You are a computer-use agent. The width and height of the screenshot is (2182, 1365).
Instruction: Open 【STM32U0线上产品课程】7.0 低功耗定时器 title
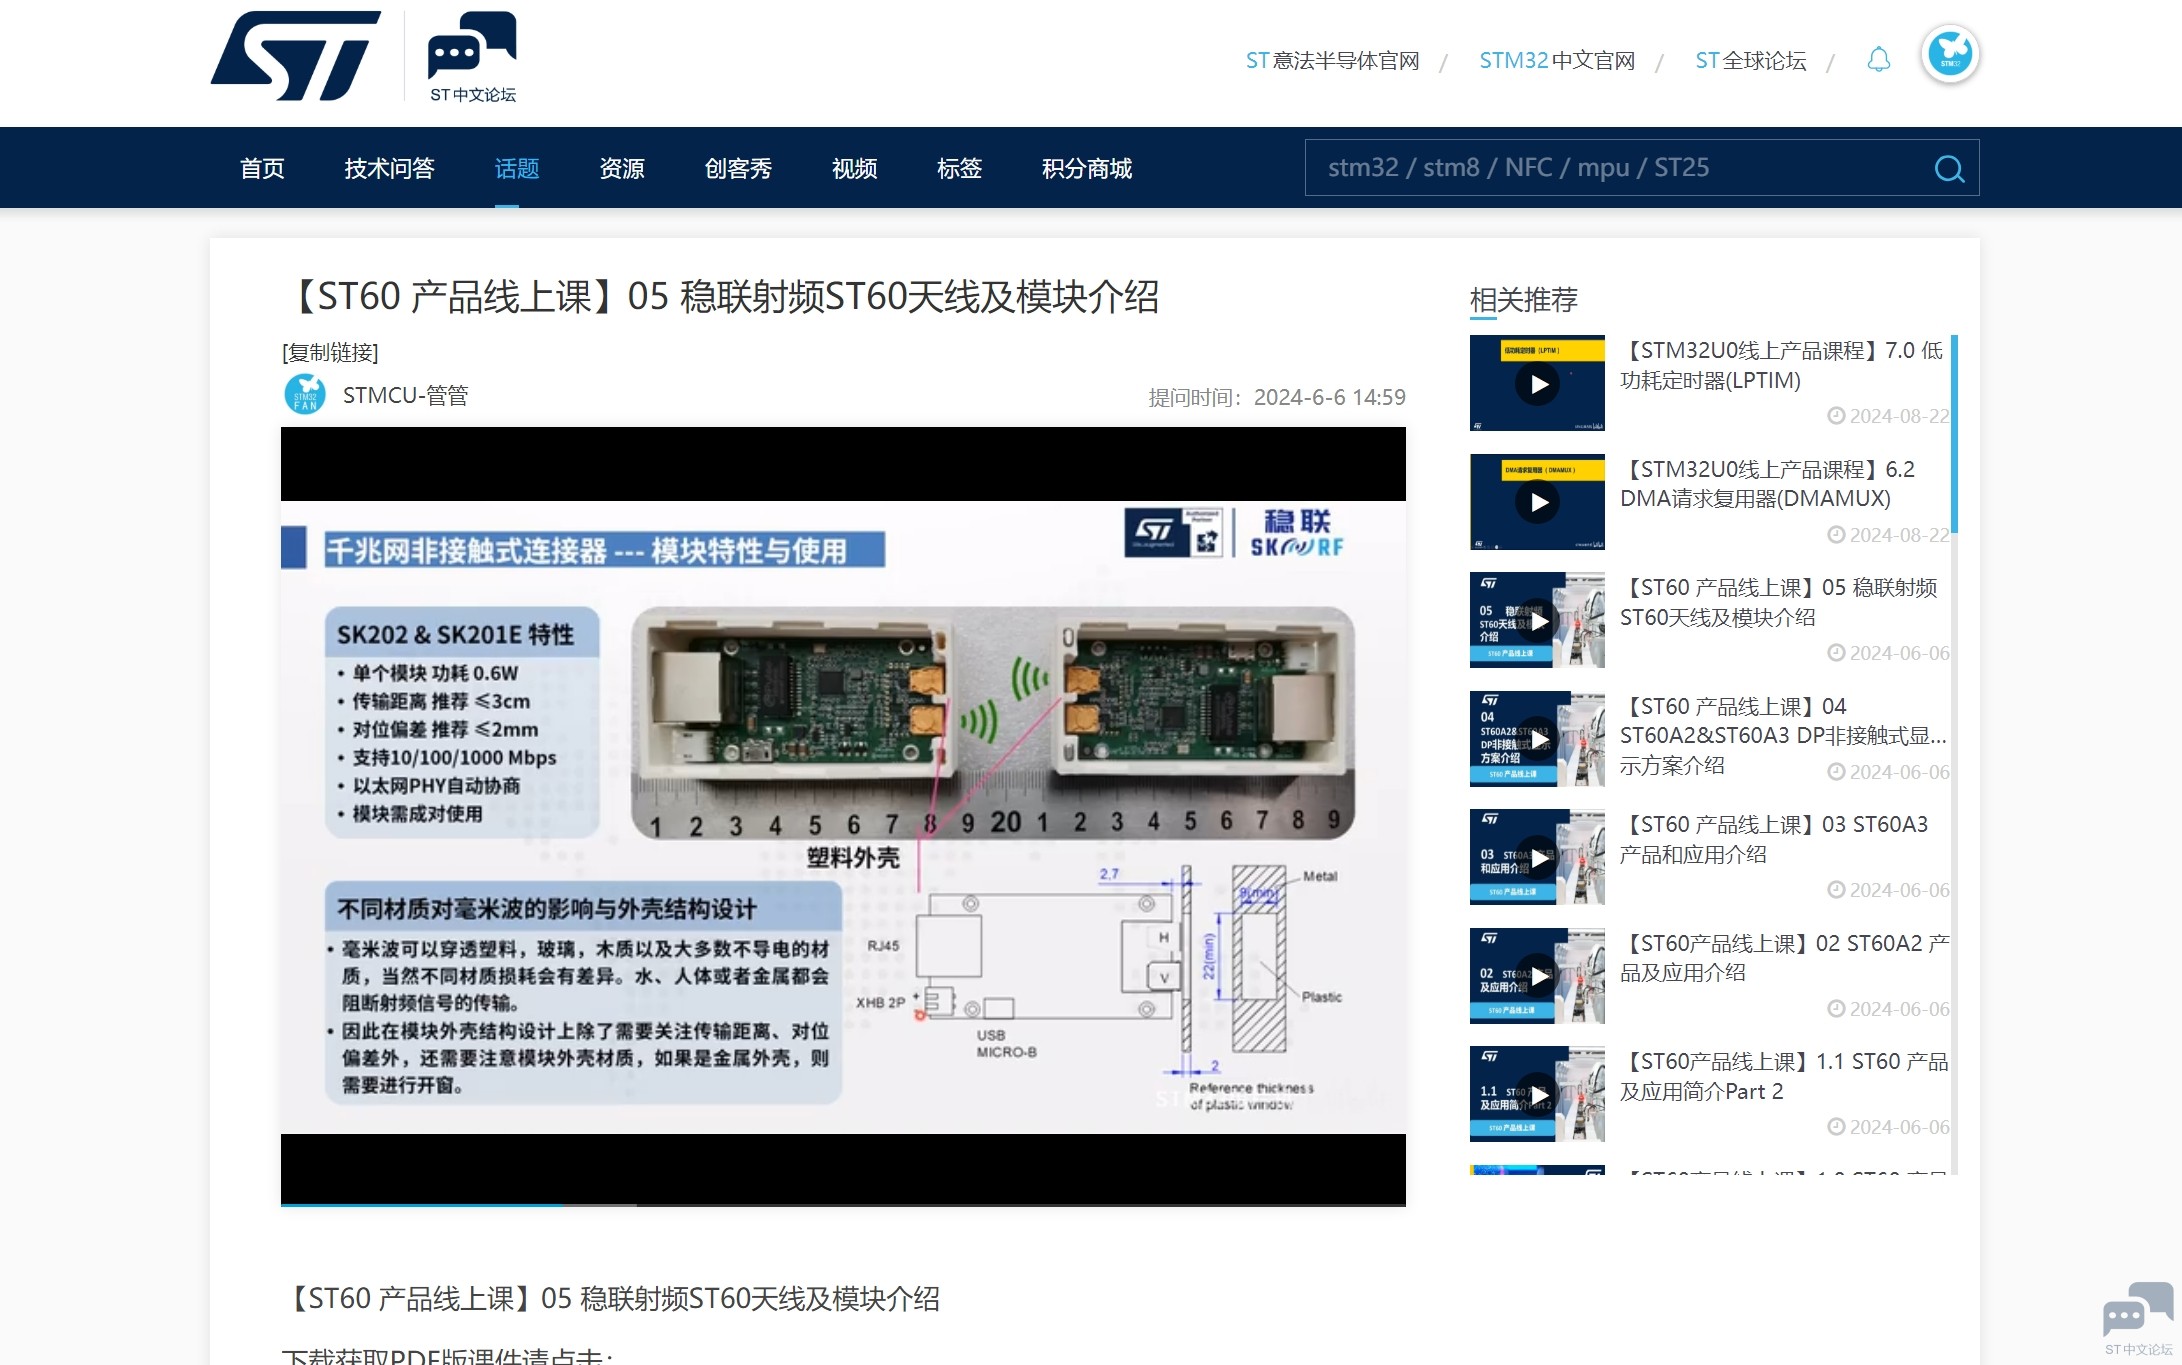(x=1781, y=365)
